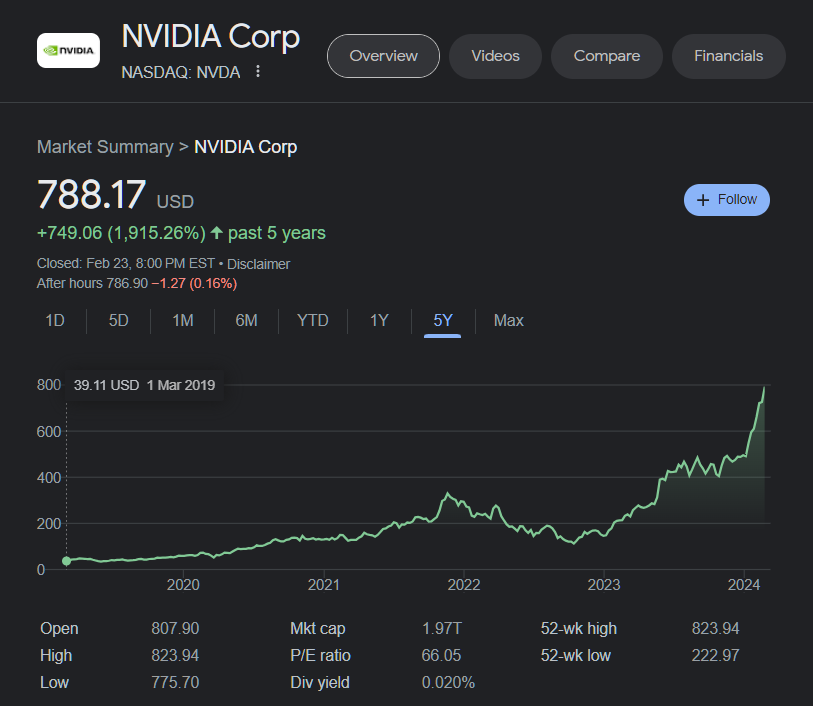Switch to the Videos tab
This screenshot has width=813, height=706.
(x=495, y=56)
